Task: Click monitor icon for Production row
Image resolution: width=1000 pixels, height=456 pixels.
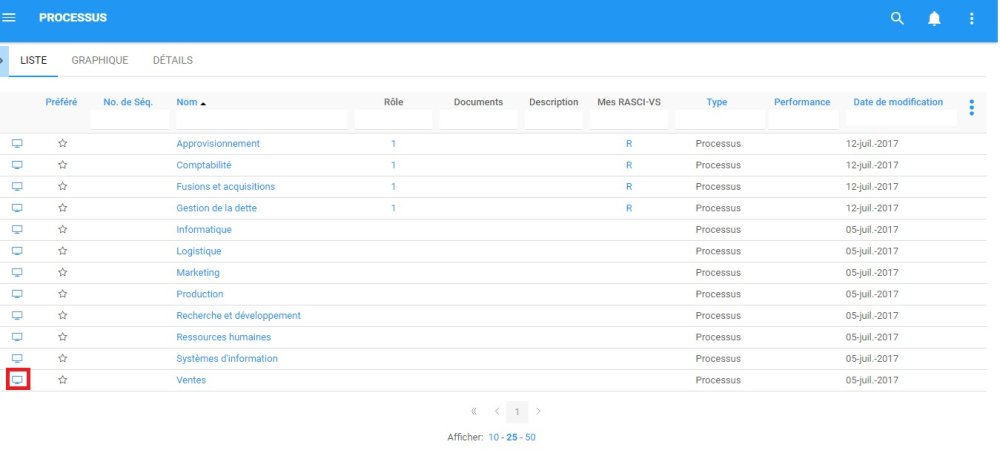Action: tap(17, 294)
